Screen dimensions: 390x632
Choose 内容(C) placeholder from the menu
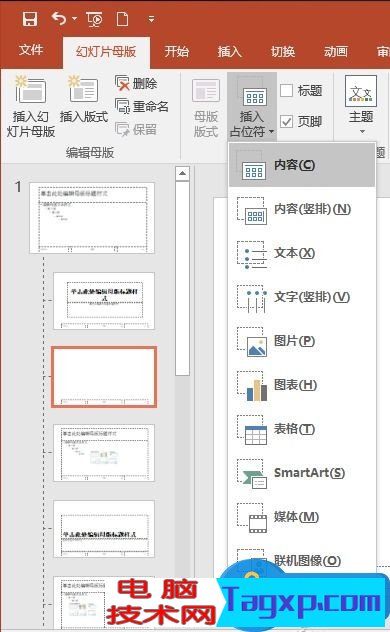point(302,165)
